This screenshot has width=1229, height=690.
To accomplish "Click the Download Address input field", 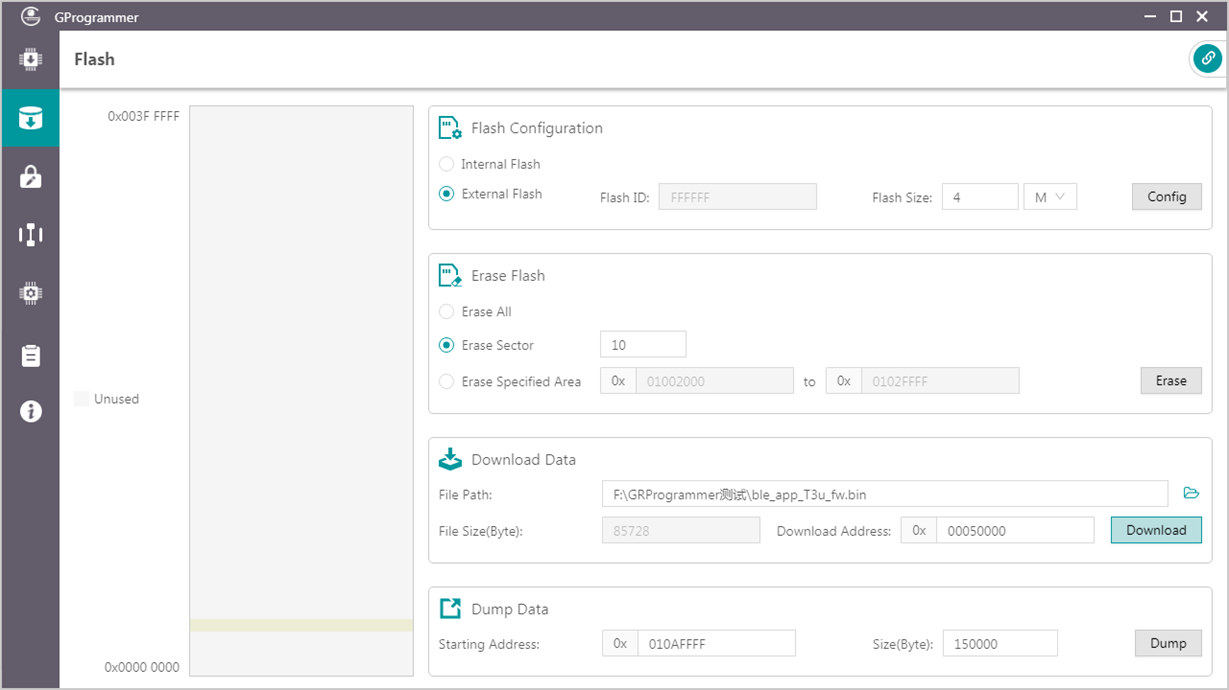I will [1014, 531].
